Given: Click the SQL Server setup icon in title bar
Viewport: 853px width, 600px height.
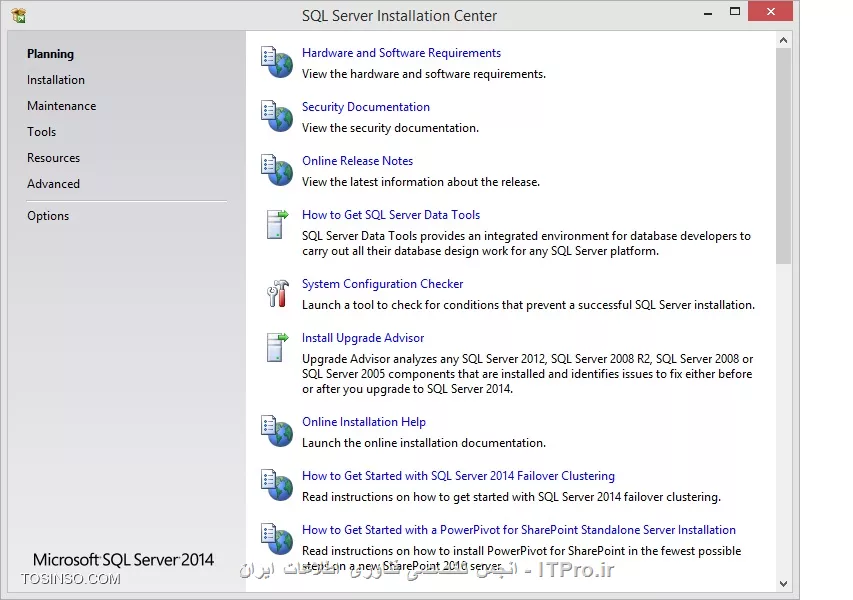Looking at the screenshot, I should 18,15.
